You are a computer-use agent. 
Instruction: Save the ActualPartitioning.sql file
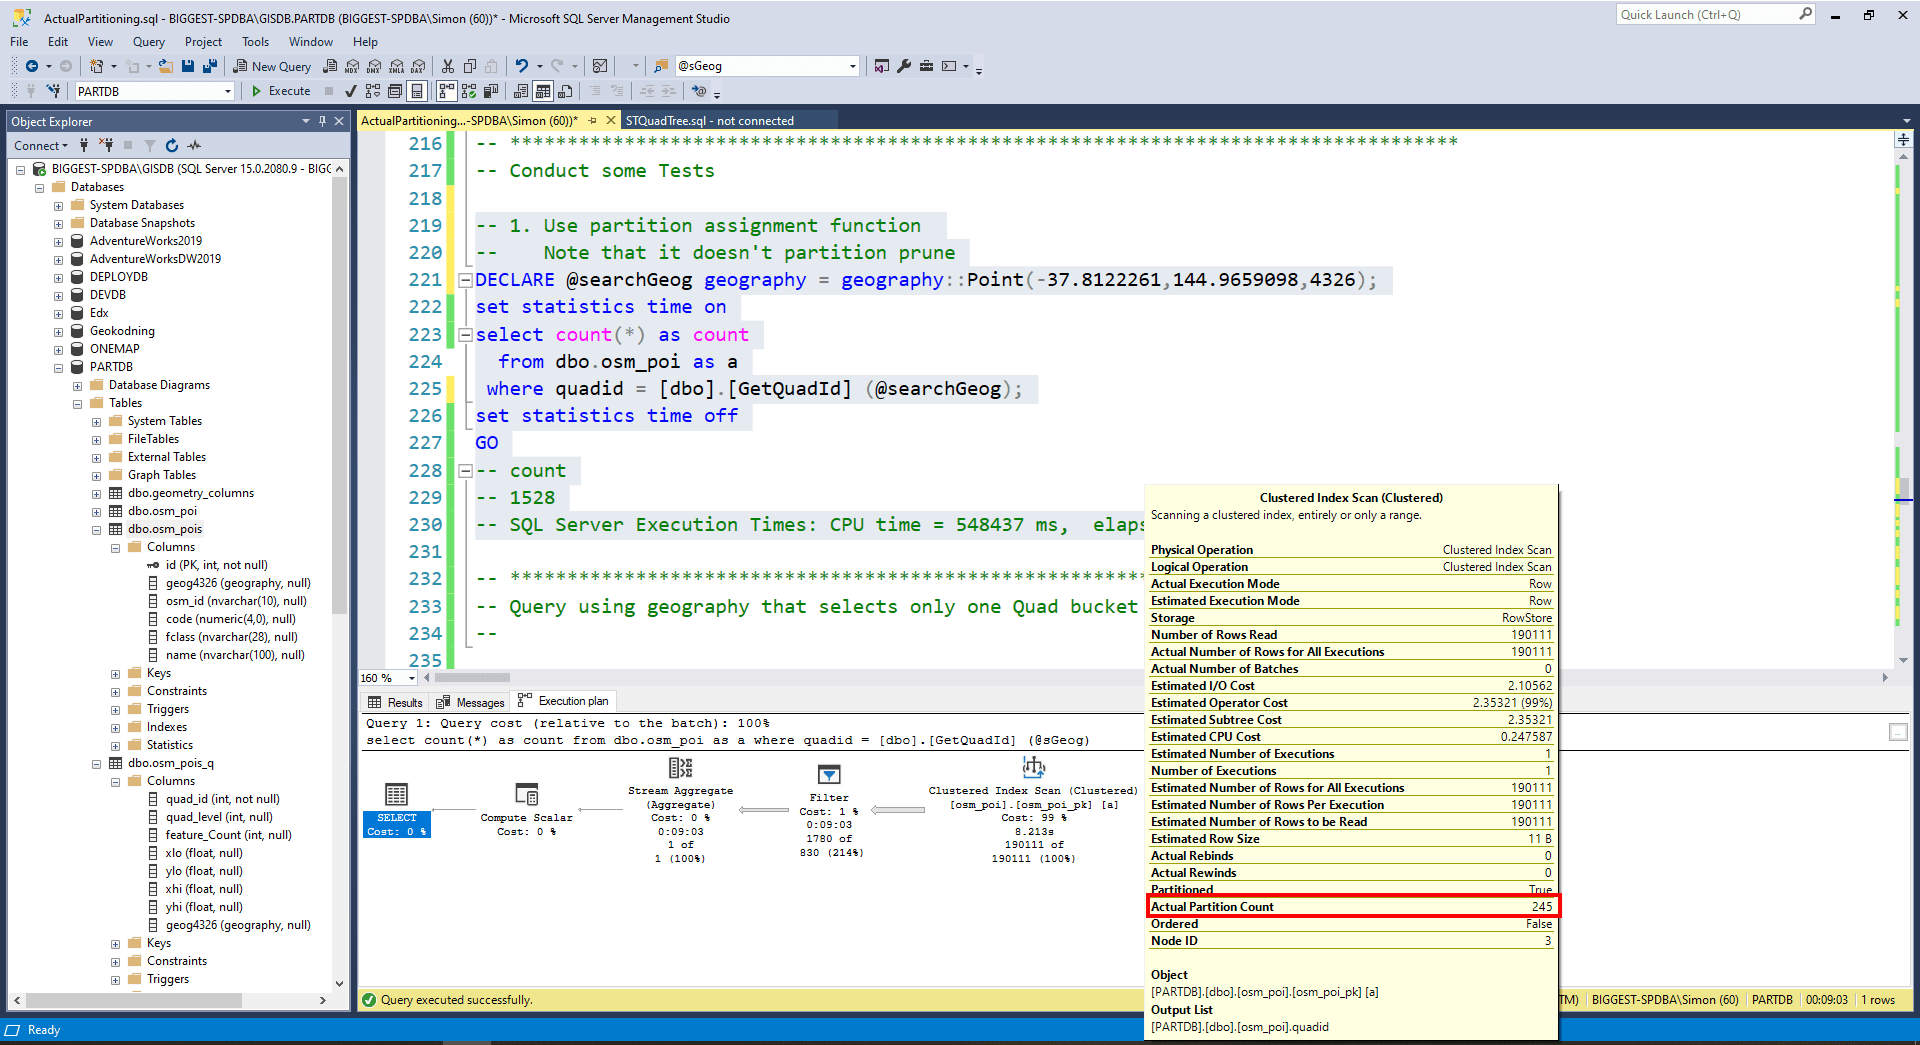[x=187, y=66]
